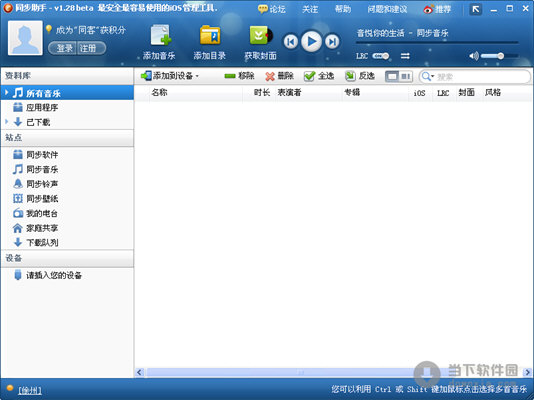Open the 帮助 help menu

coord(343,9)
